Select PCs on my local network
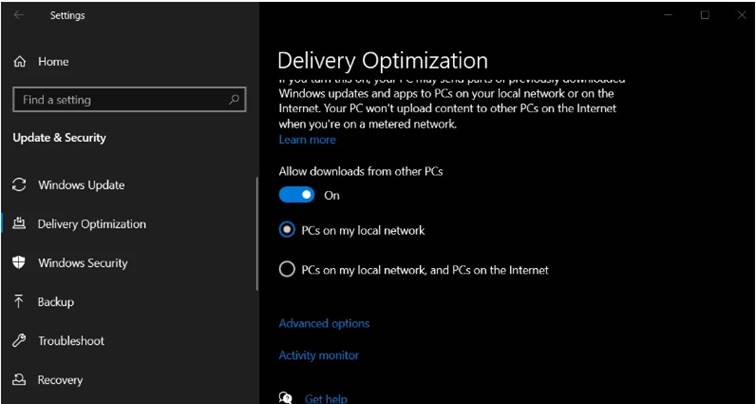Viewport: 756px width, 404px height. (287, 230)
